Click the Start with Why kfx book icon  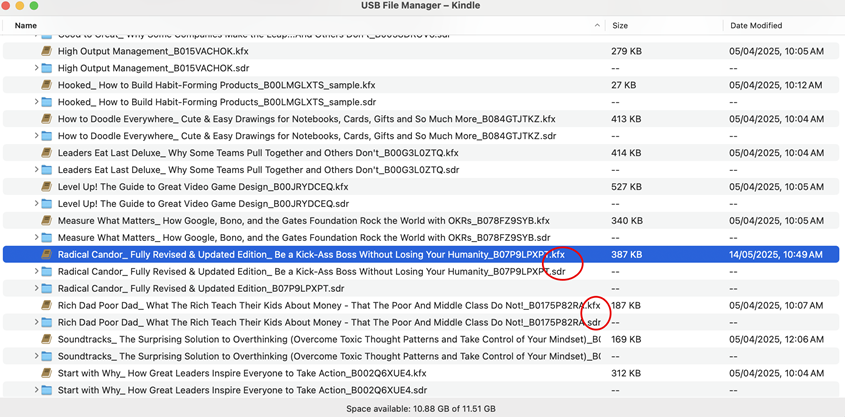46,373
